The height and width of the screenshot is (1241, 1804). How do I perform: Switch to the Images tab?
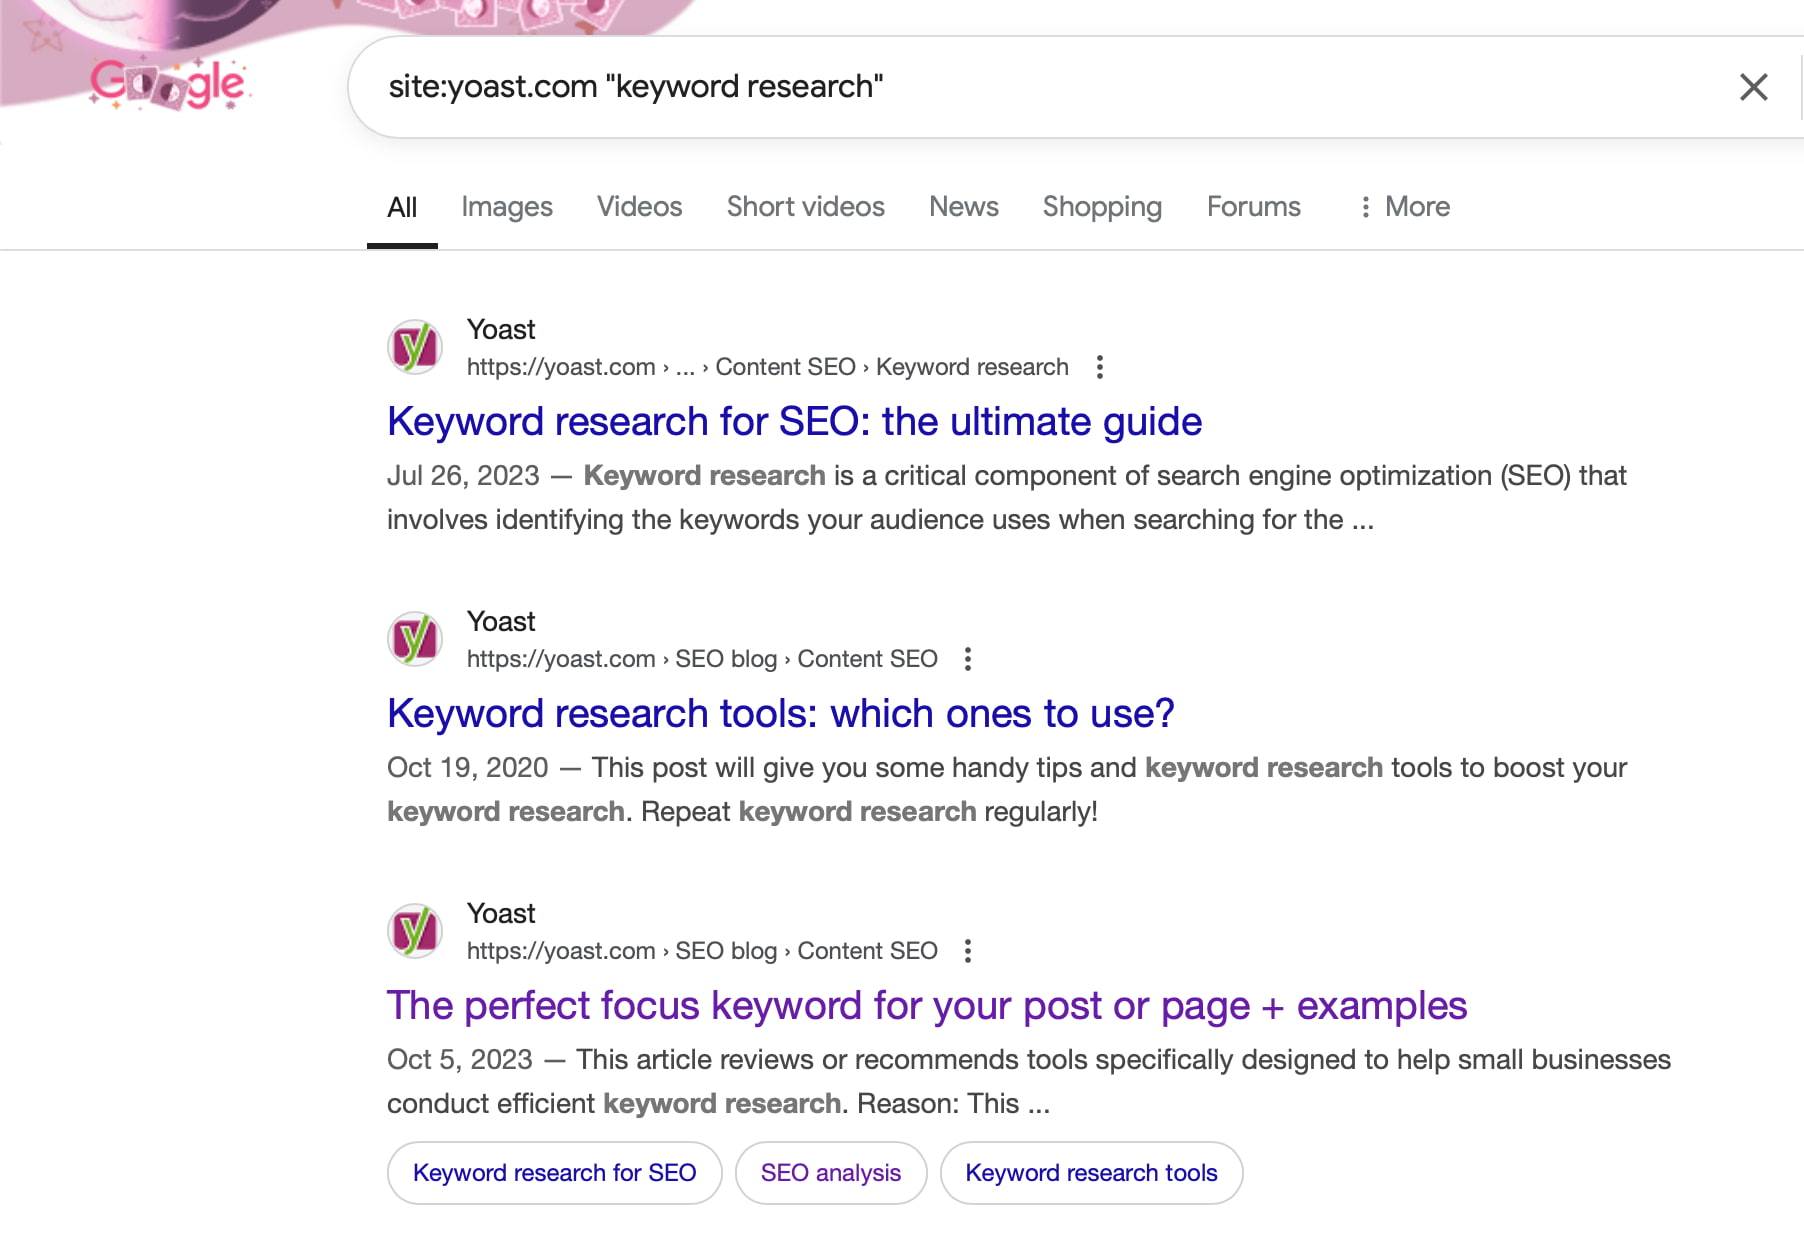pos(507,206)
